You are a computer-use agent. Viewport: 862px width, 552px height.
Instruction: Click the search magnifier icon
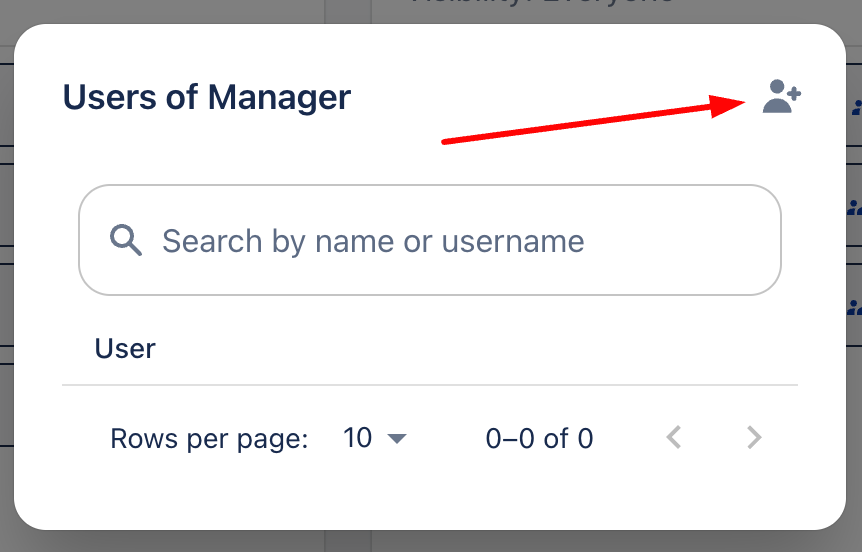click(x=126, y=240)
